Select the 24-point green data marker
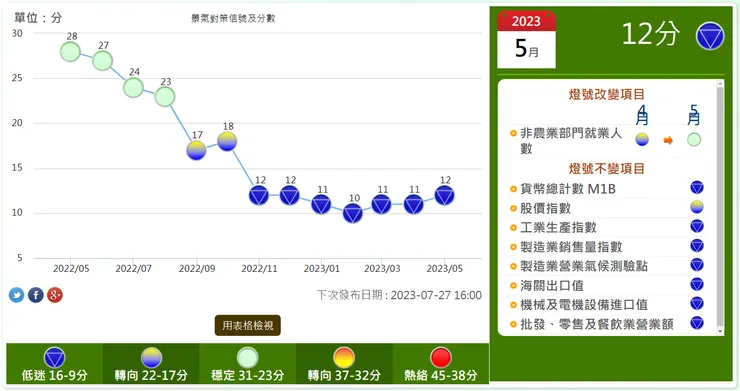The width and height of the screenshot is (740, 391). point(134,87)
